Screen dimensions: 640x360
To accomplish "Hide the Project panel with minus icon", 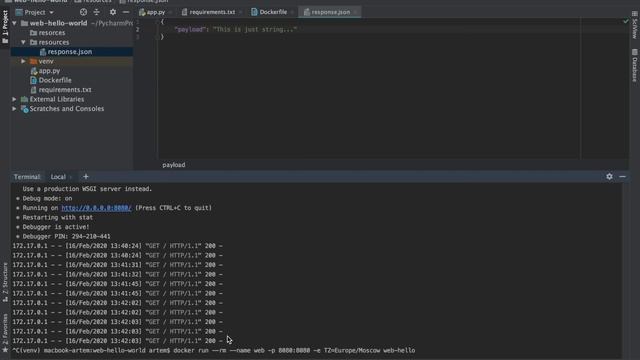I will pyautogui.click(x=126, y=12).
